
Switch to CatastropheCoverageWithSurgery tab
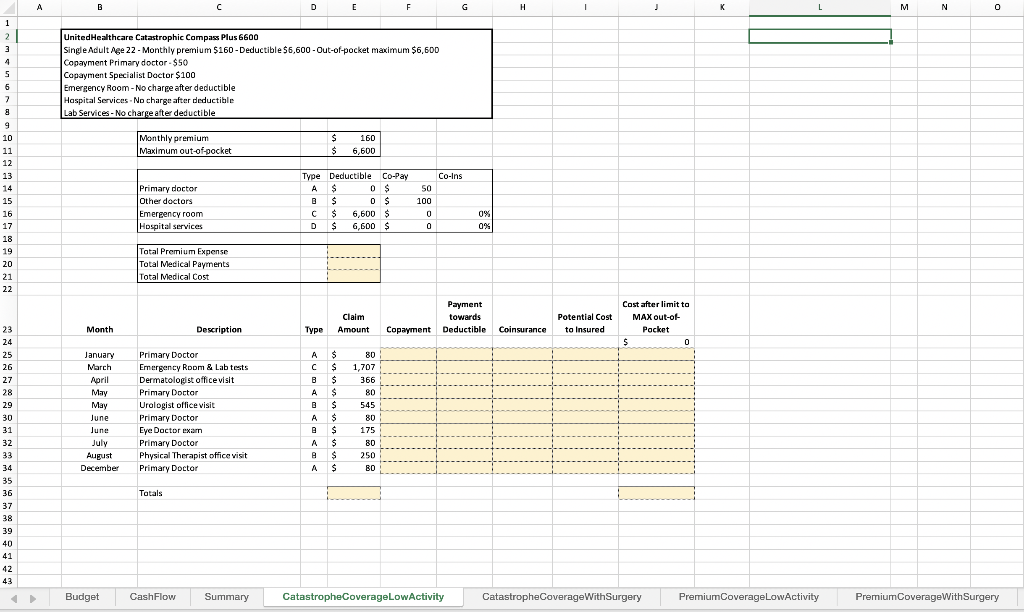coord(562,597)
